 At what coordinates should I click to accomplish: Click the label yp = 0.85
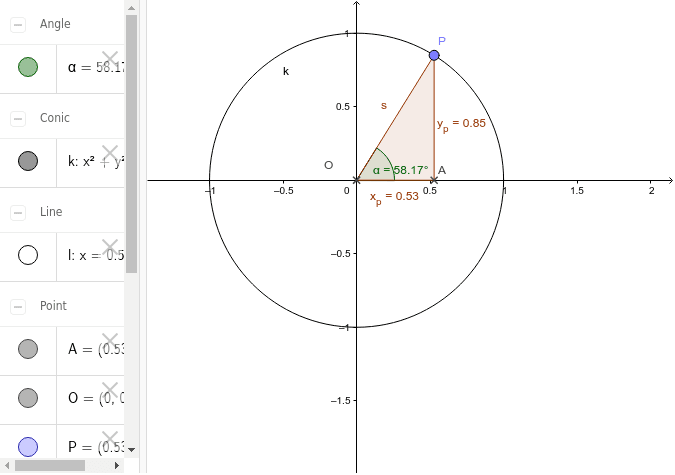tap(461, 124)
